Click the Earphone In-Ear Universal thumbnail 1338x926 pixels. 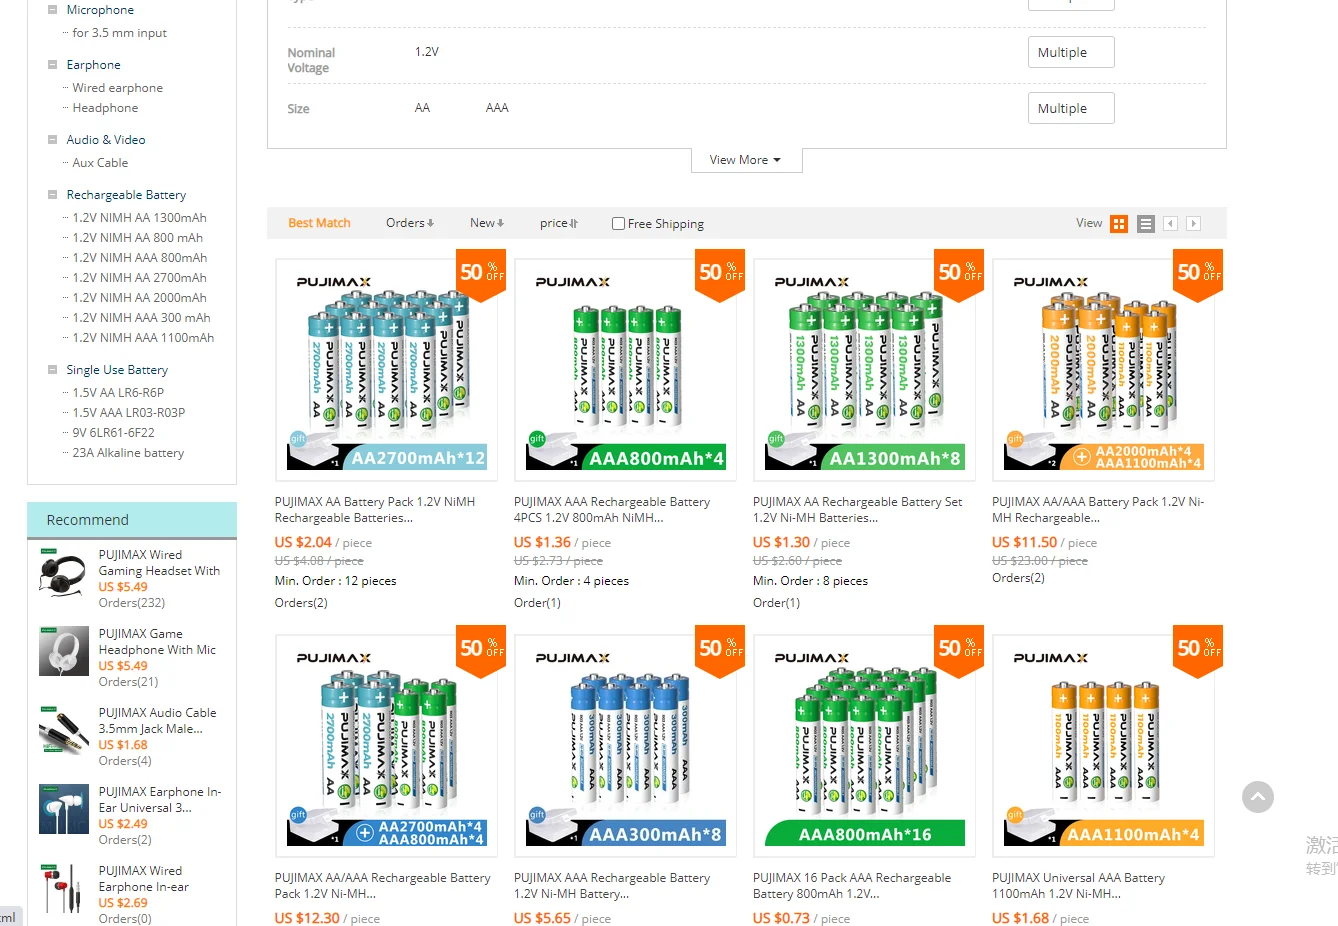64,810
